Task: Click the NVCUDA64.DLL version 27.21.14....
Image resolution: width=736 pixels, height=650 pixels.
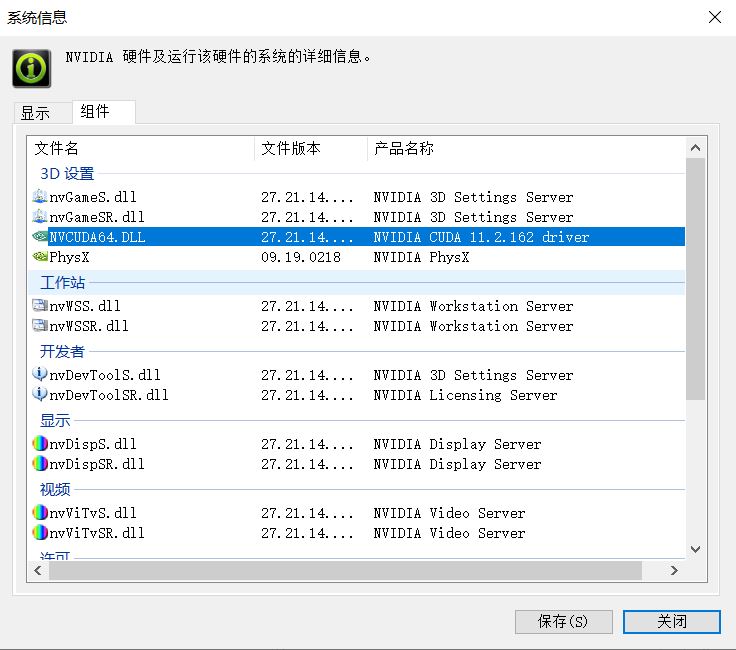Action: pos(307,237)
